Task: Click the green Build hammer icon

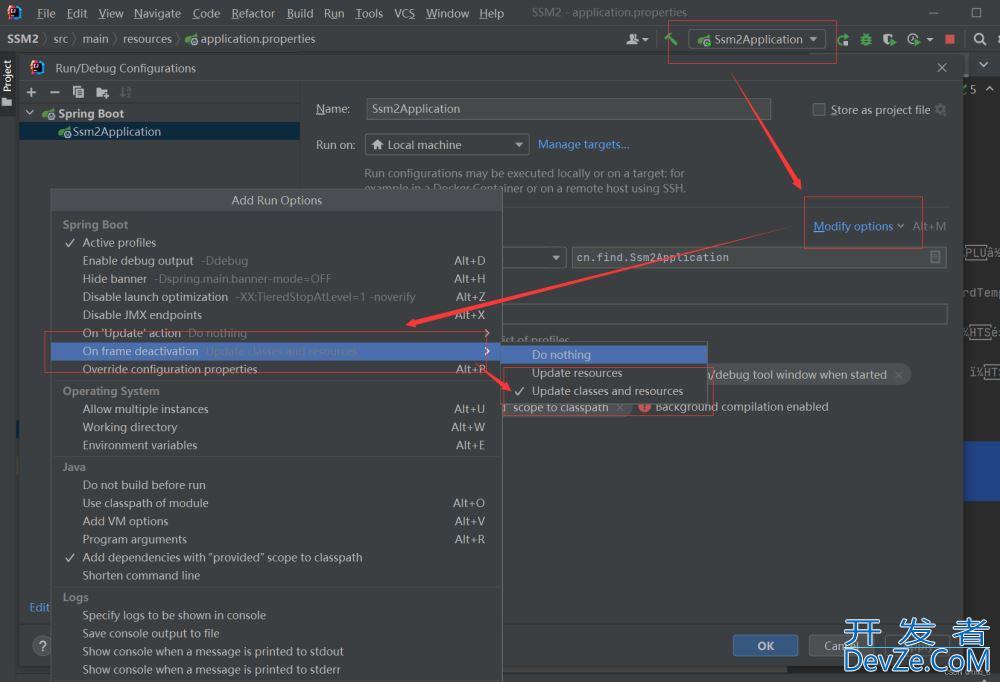Action: click(671, 40)
